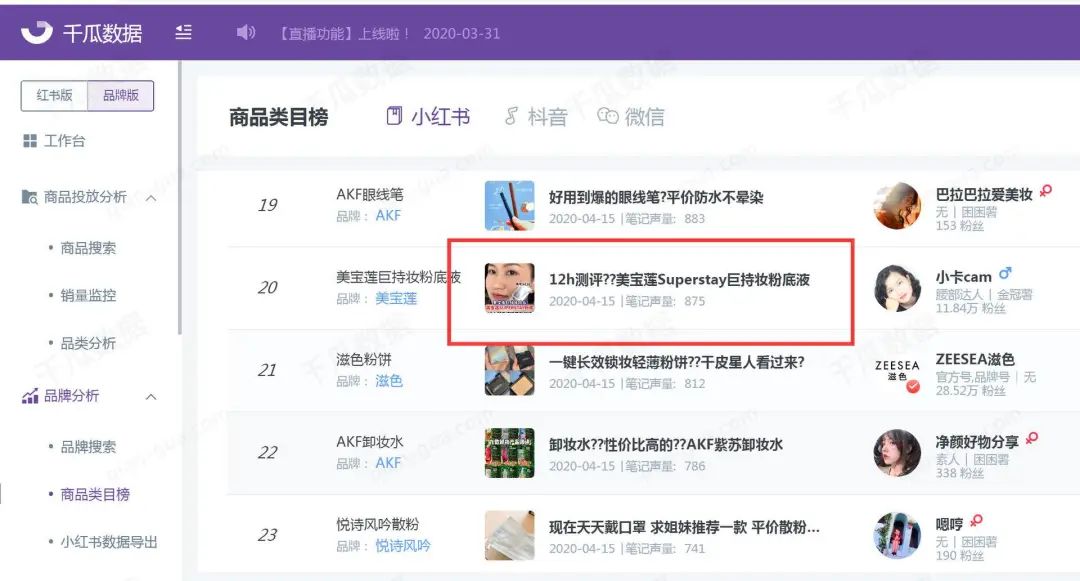This screenshot has height=581, width=1080.
Task: Click the 抖音 music note icon
Action: point(511,116)
